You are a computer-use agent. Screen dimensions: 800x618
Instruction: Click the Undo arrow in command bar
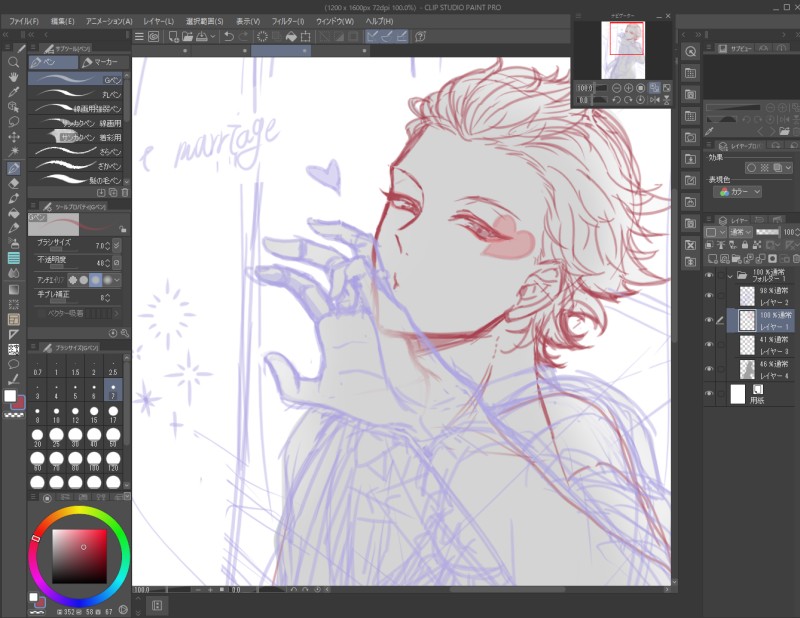[229, 36]
